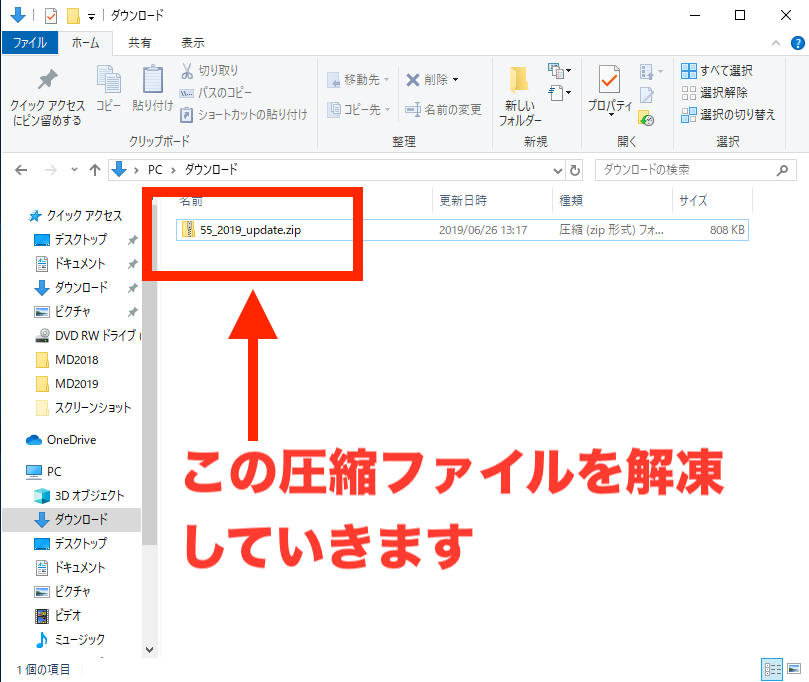Open the File (ファイル) tab

pyautogui.click(x=30, y=43)
